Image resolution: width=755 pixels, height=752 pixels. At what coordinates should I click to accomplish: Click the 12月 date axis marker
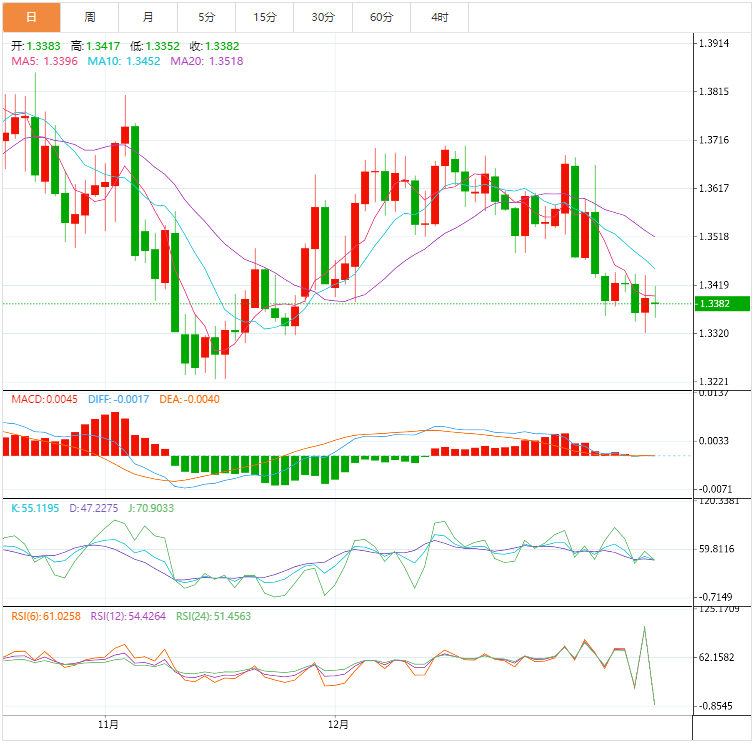339,724
